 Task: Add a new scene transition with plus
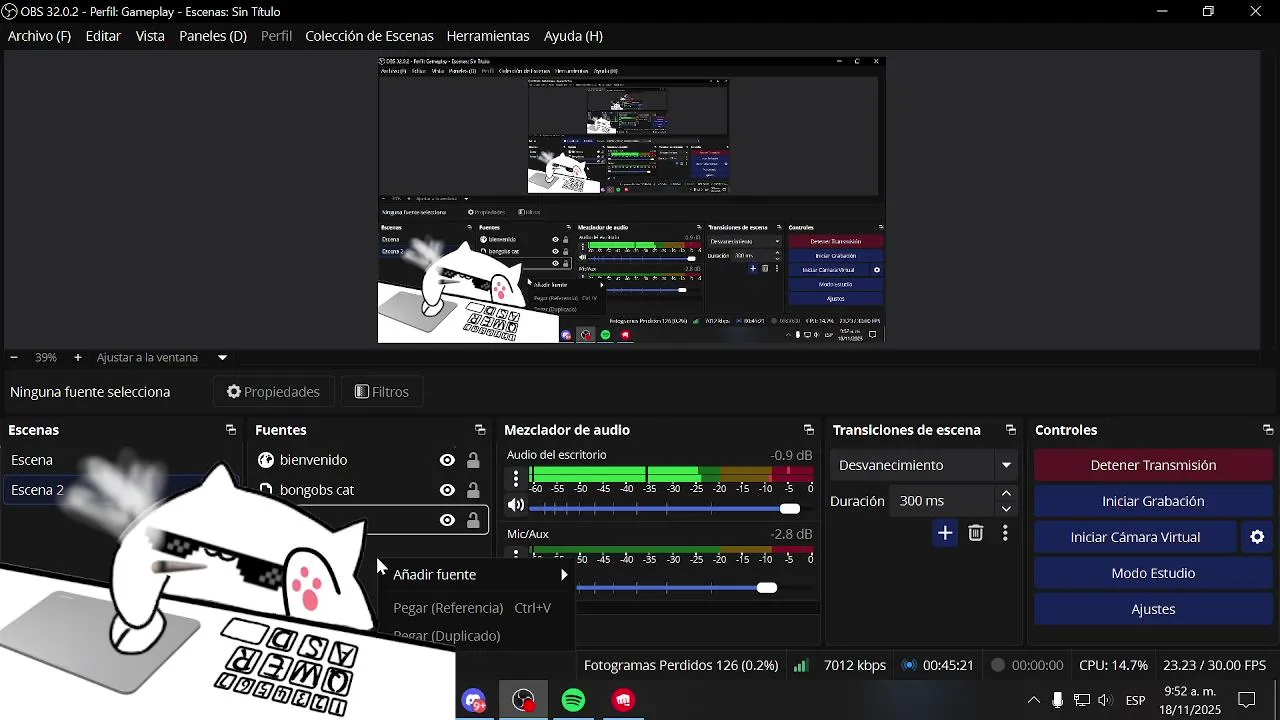pos(945,533)
